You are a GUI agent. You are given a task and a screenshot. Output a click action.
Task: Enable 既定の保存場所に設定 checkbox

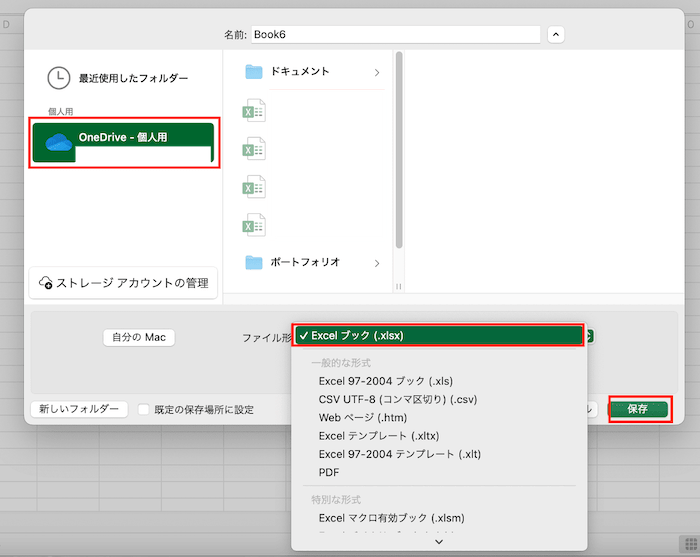pyautogui.click(x=143, y=409)
